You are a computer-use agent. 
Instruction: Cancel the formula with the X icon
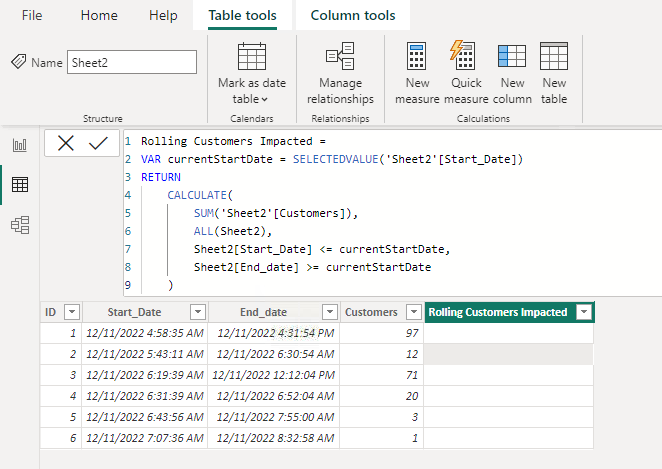66,143
